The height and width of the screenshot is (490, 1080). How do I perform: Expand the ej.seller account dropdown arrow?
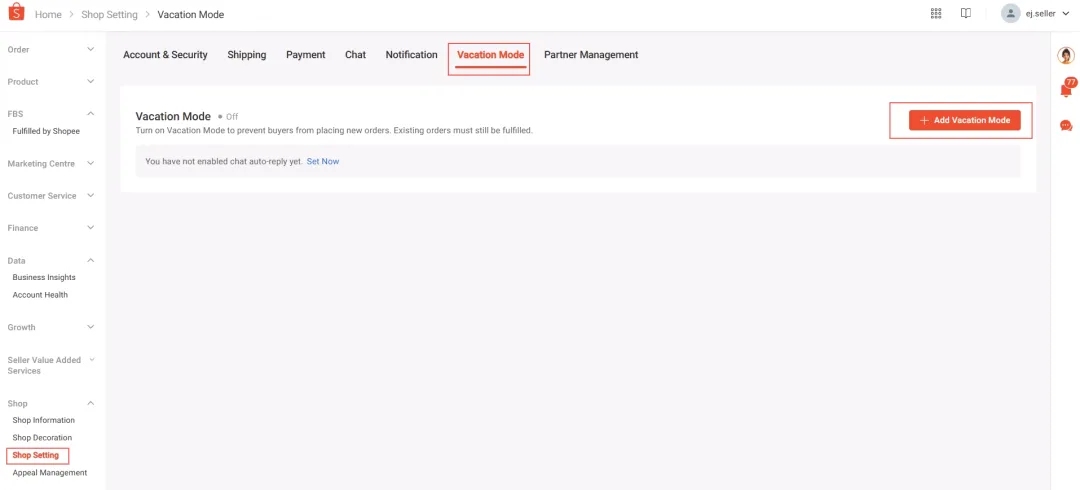(x=1066, y=14)
